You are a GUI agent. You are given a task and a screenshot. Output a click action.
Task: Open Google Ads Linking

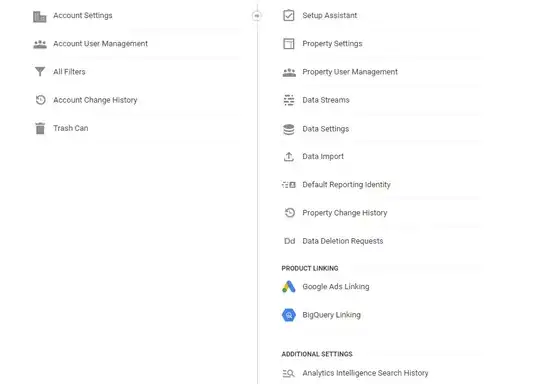coord(336,287)
